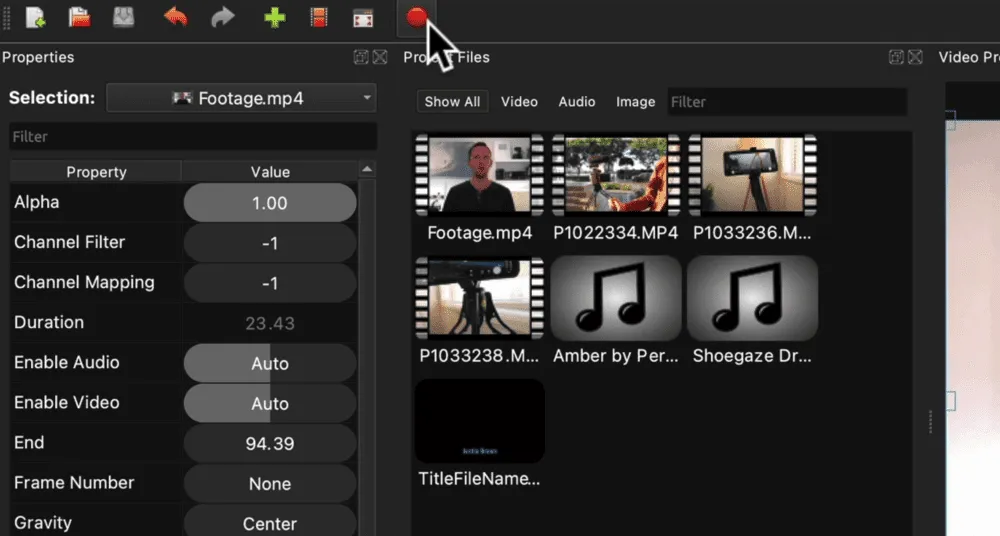
Task: Click the New Project icon
Action: (x=35, y=17)
